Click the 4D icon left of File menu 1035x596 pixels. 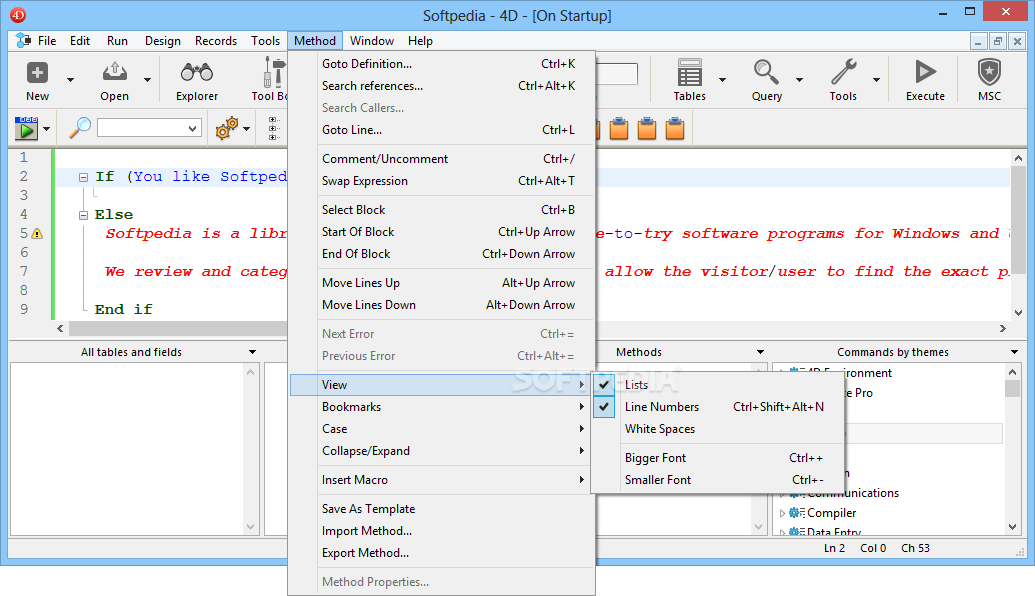click(24, 41)
